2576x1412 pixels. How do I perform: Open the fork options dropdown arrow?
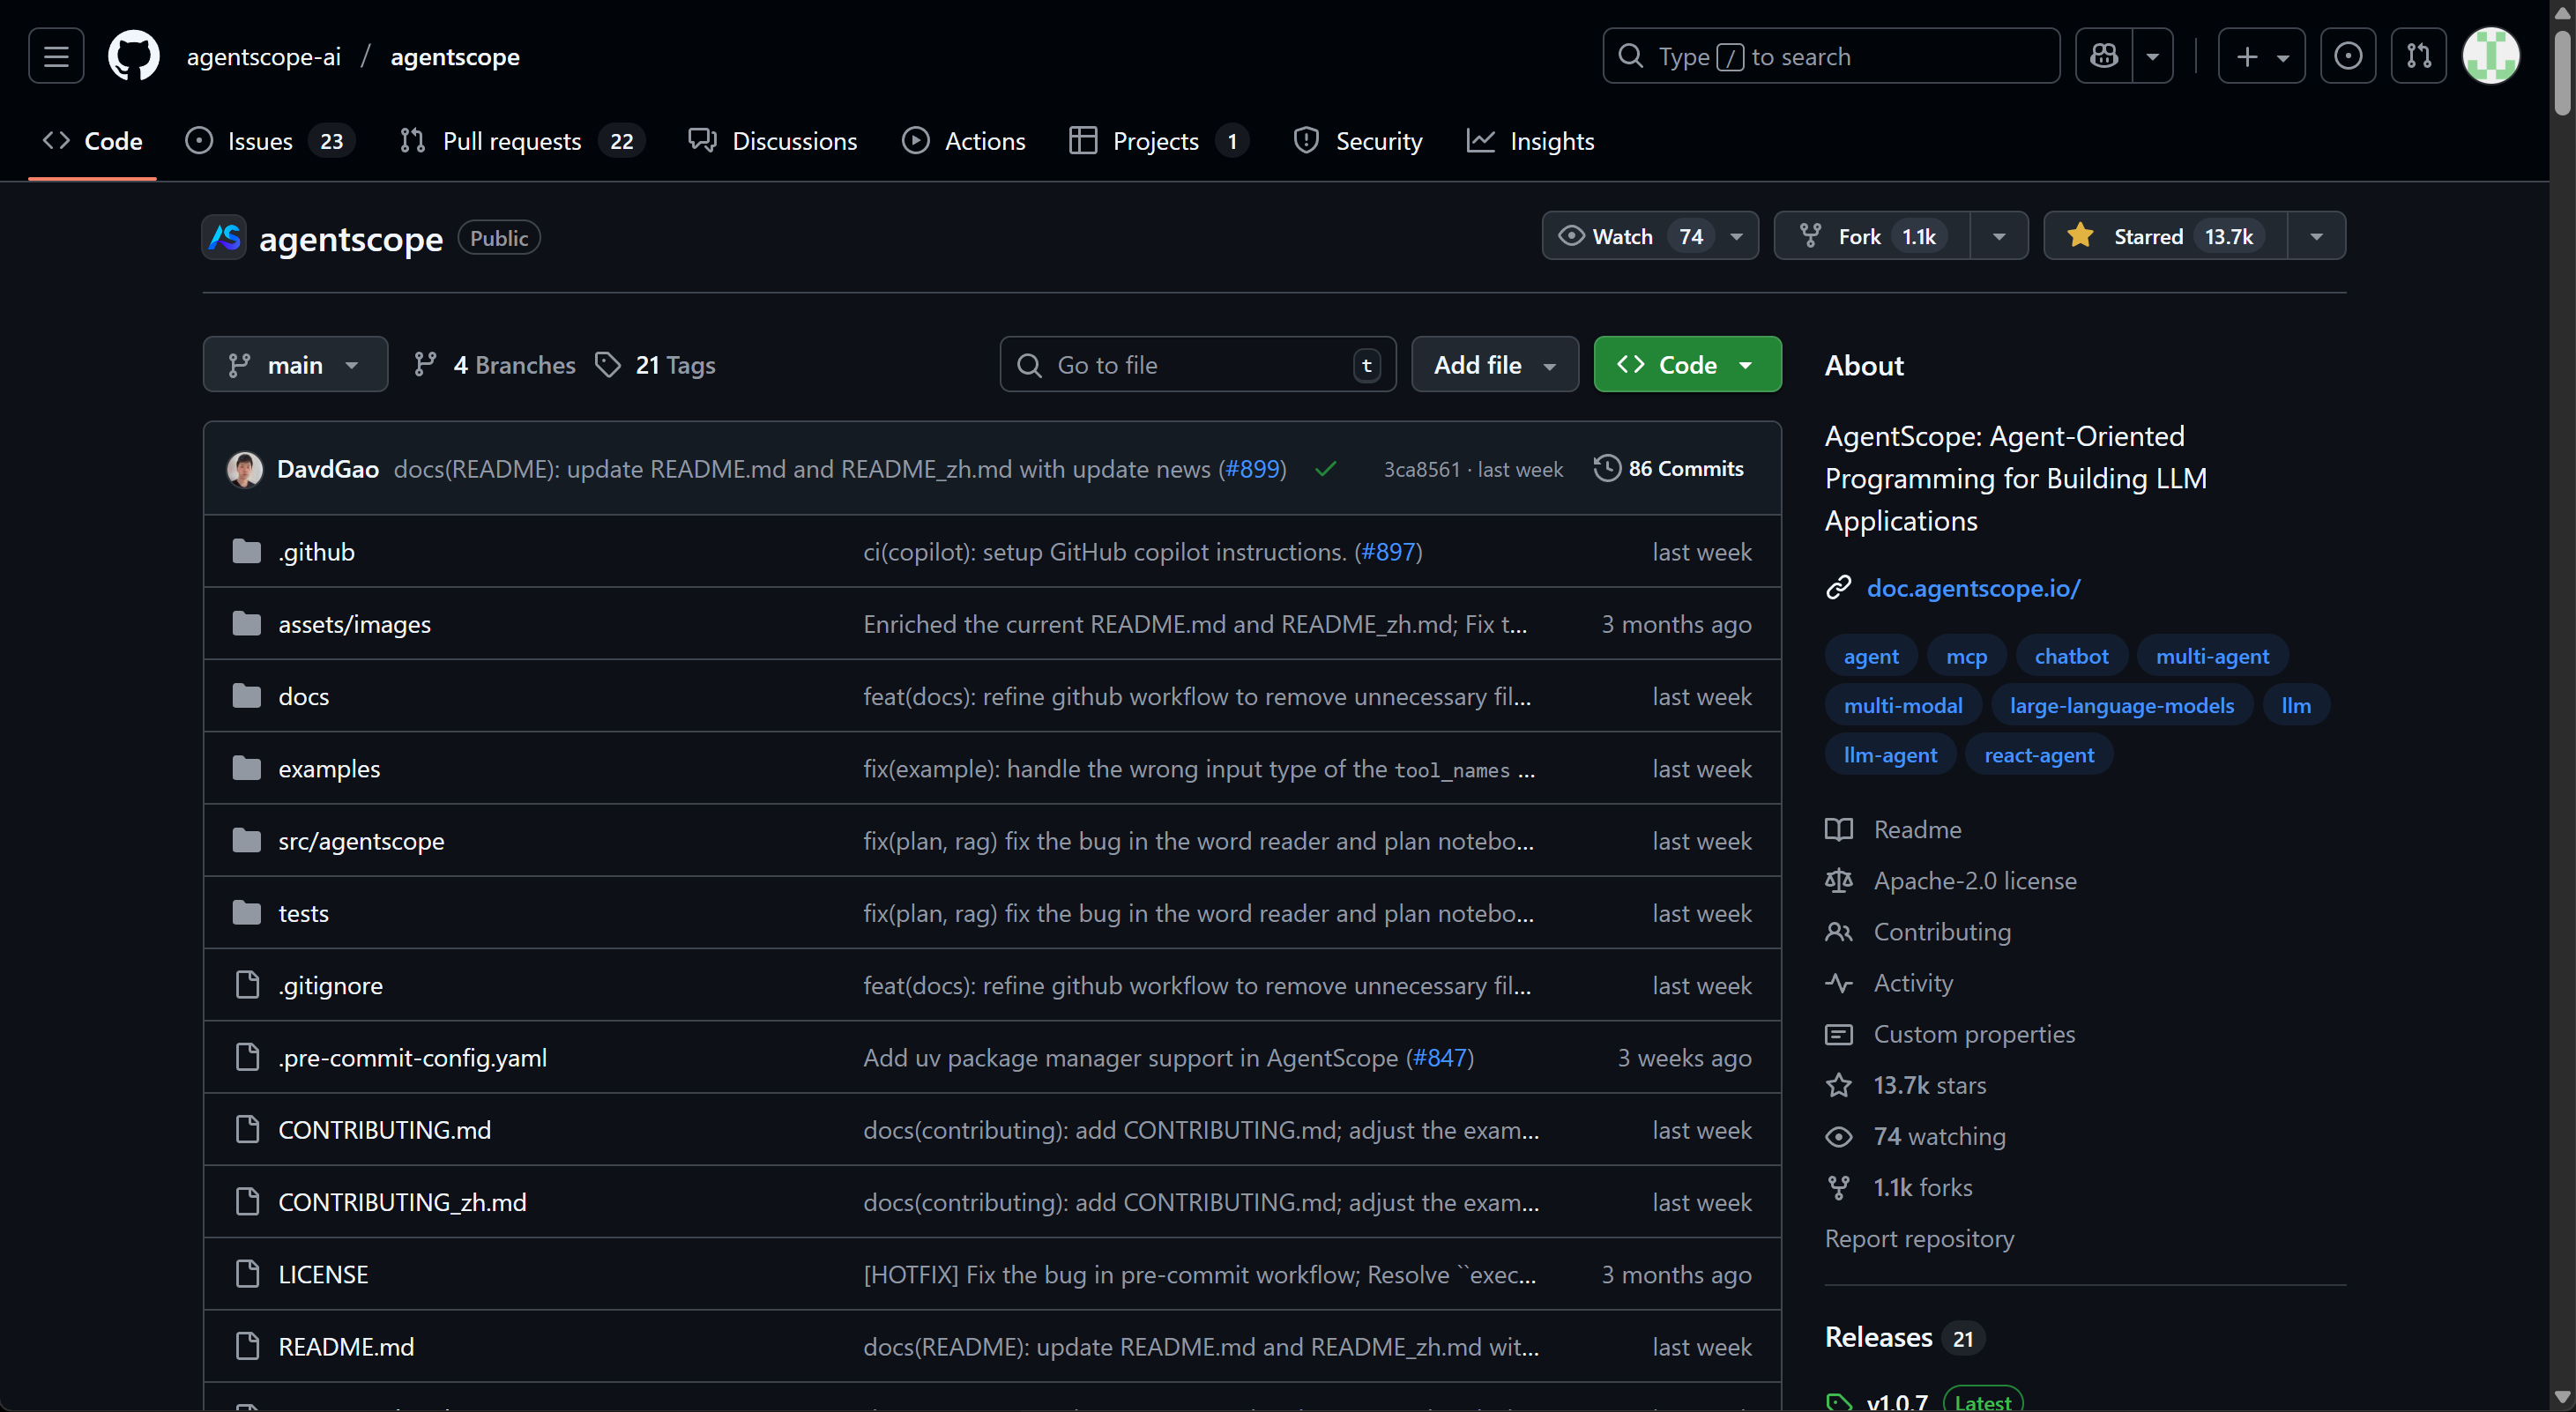pos(1999,236)
